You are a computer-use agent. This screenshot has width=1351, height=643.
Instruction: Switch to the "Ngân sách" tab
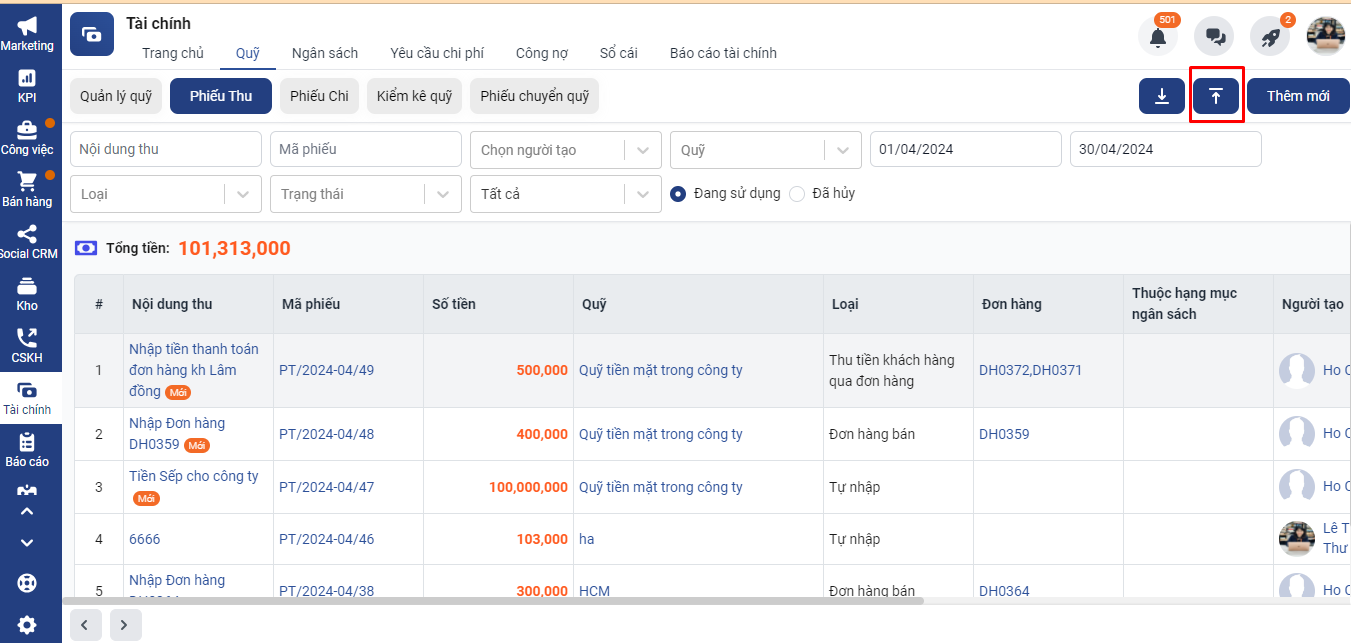(324, 53)
